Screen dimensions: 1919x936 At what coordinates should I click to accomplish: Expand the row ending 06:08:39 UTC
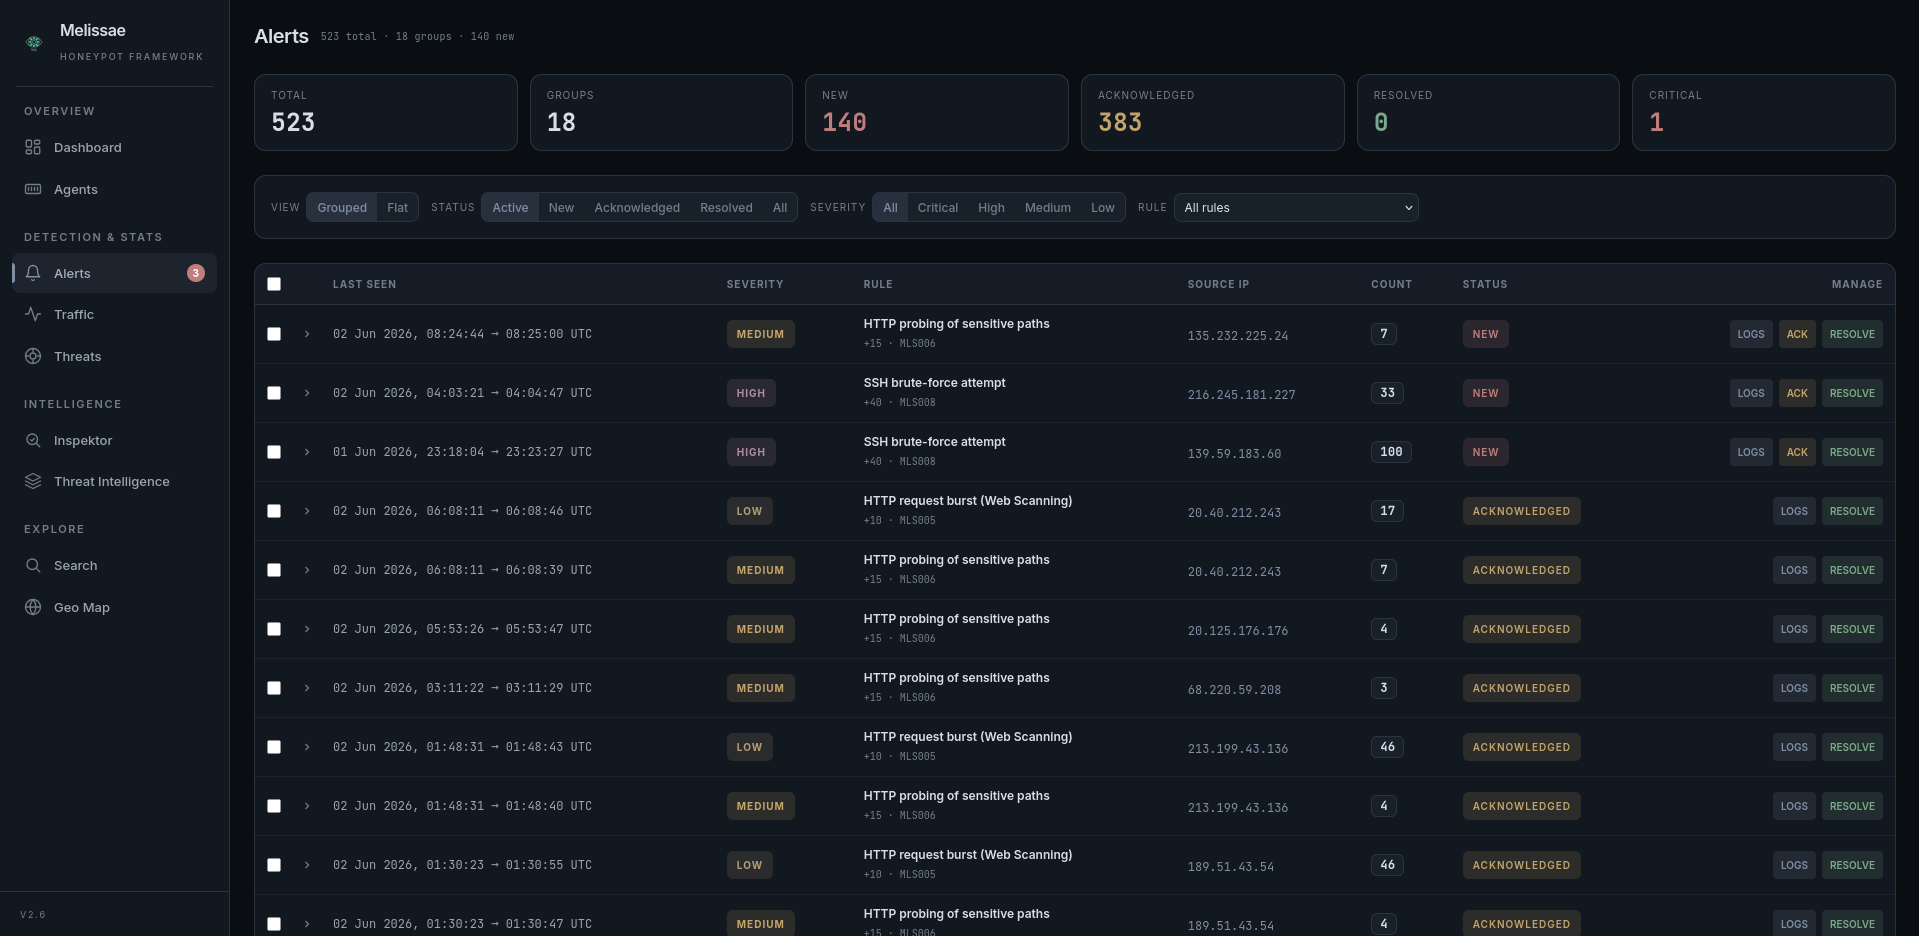click(x=307, y=570)
